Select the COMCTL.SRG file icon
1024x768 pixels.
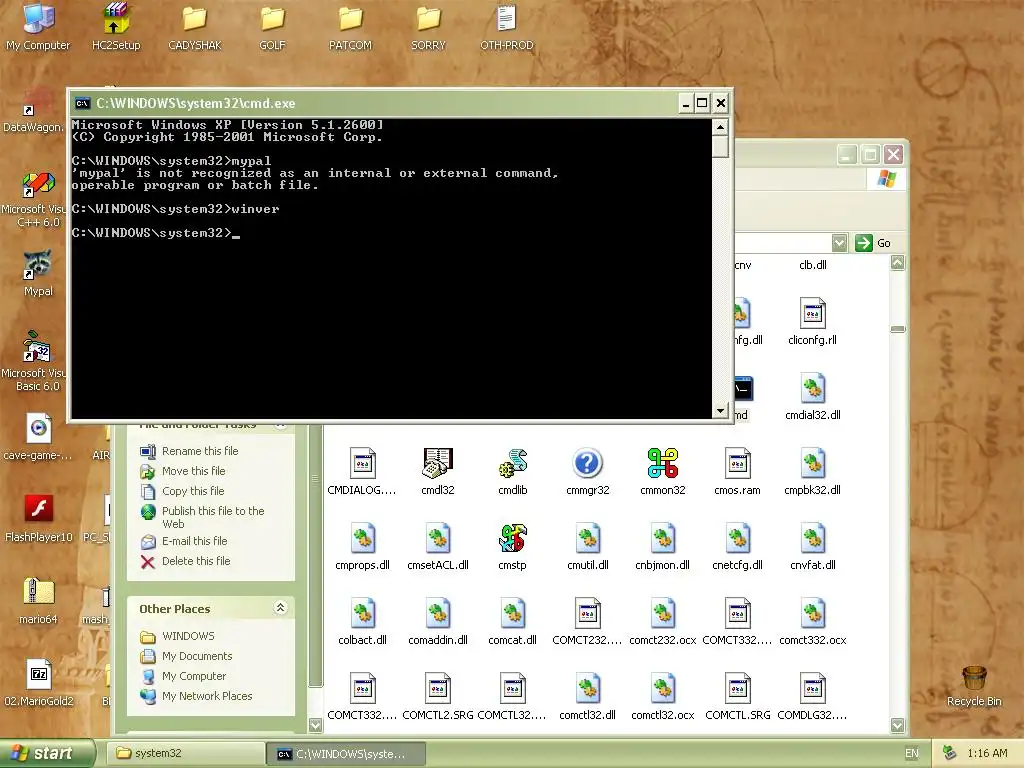click(737, 689)
